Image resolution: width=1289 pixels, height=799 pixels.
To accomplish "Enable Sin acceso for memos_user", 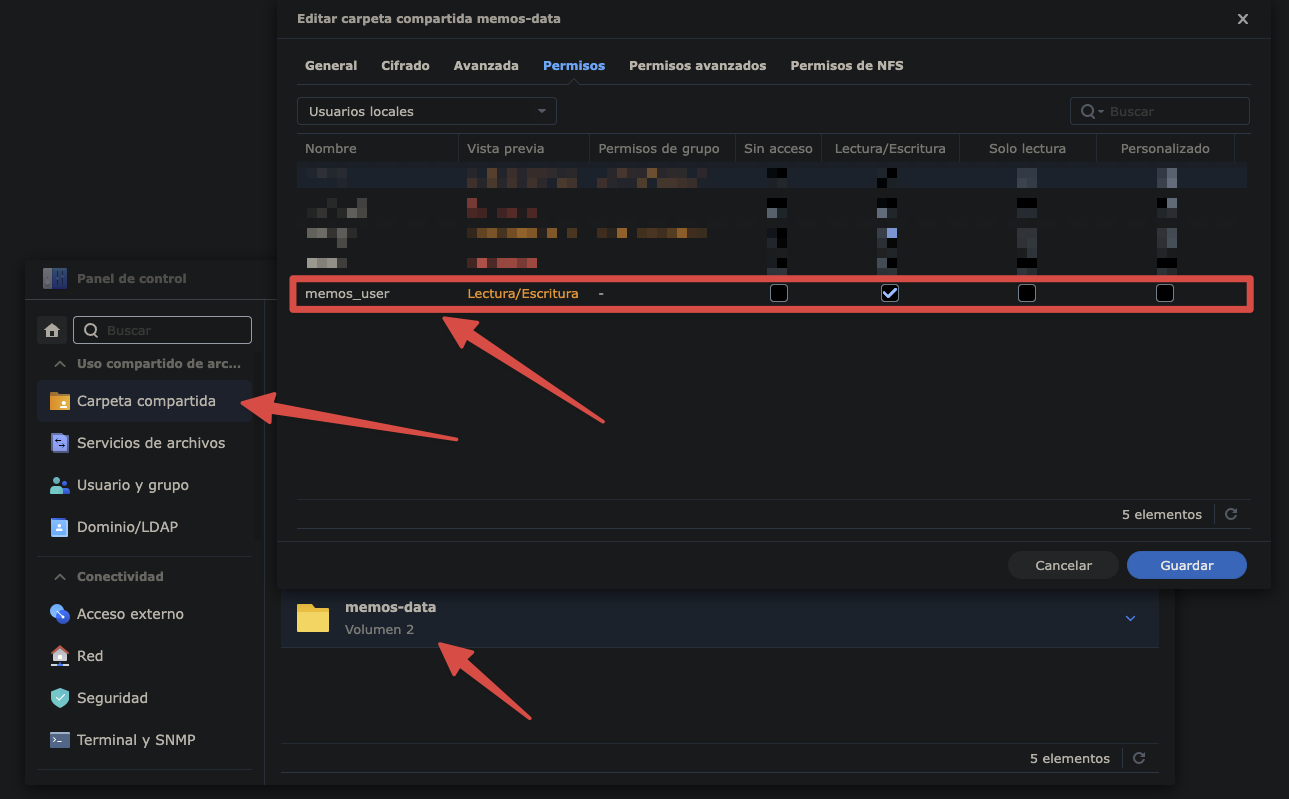I will (x=779, y=293).
